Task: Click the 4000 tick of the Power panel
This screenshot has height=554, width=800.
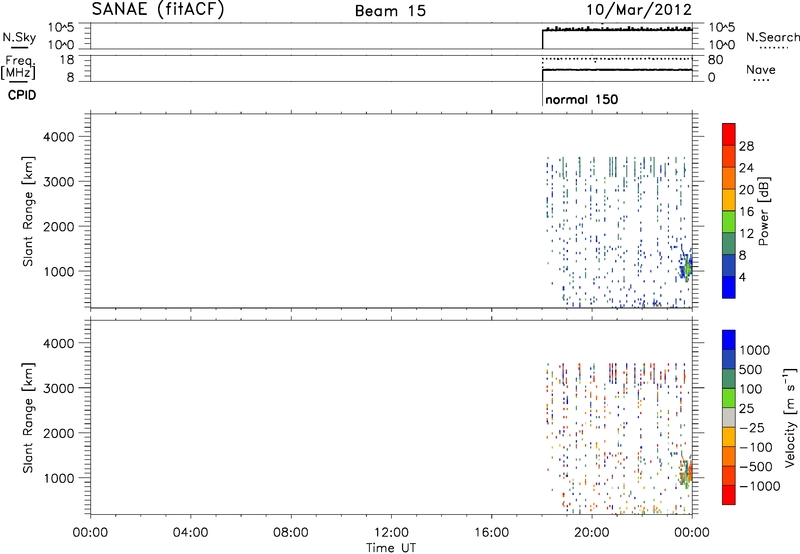Action: [59, 137]
